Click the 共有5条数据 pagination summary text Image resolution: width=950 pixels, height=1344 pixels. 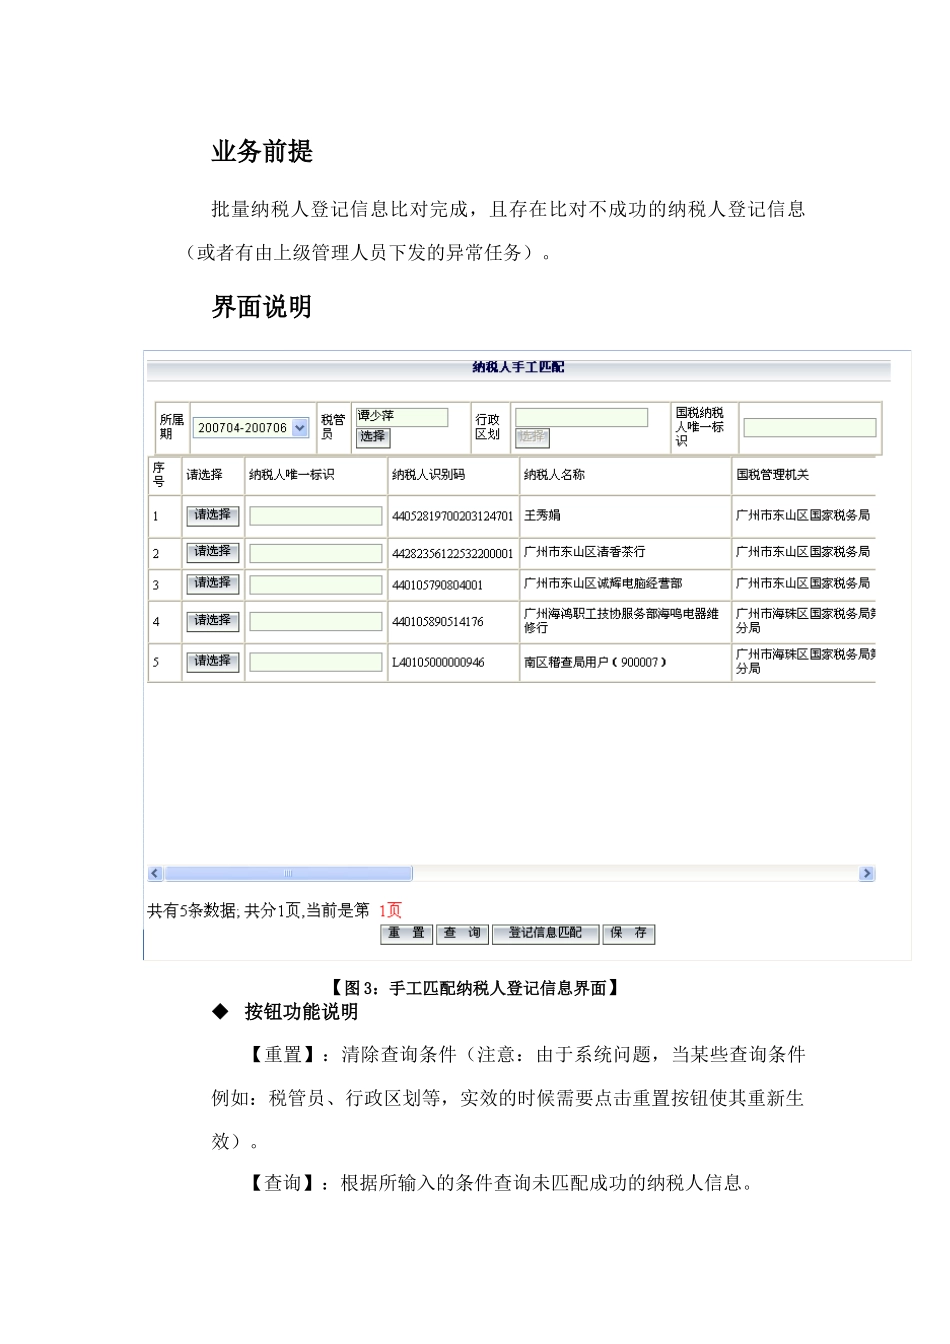point(258,910)
